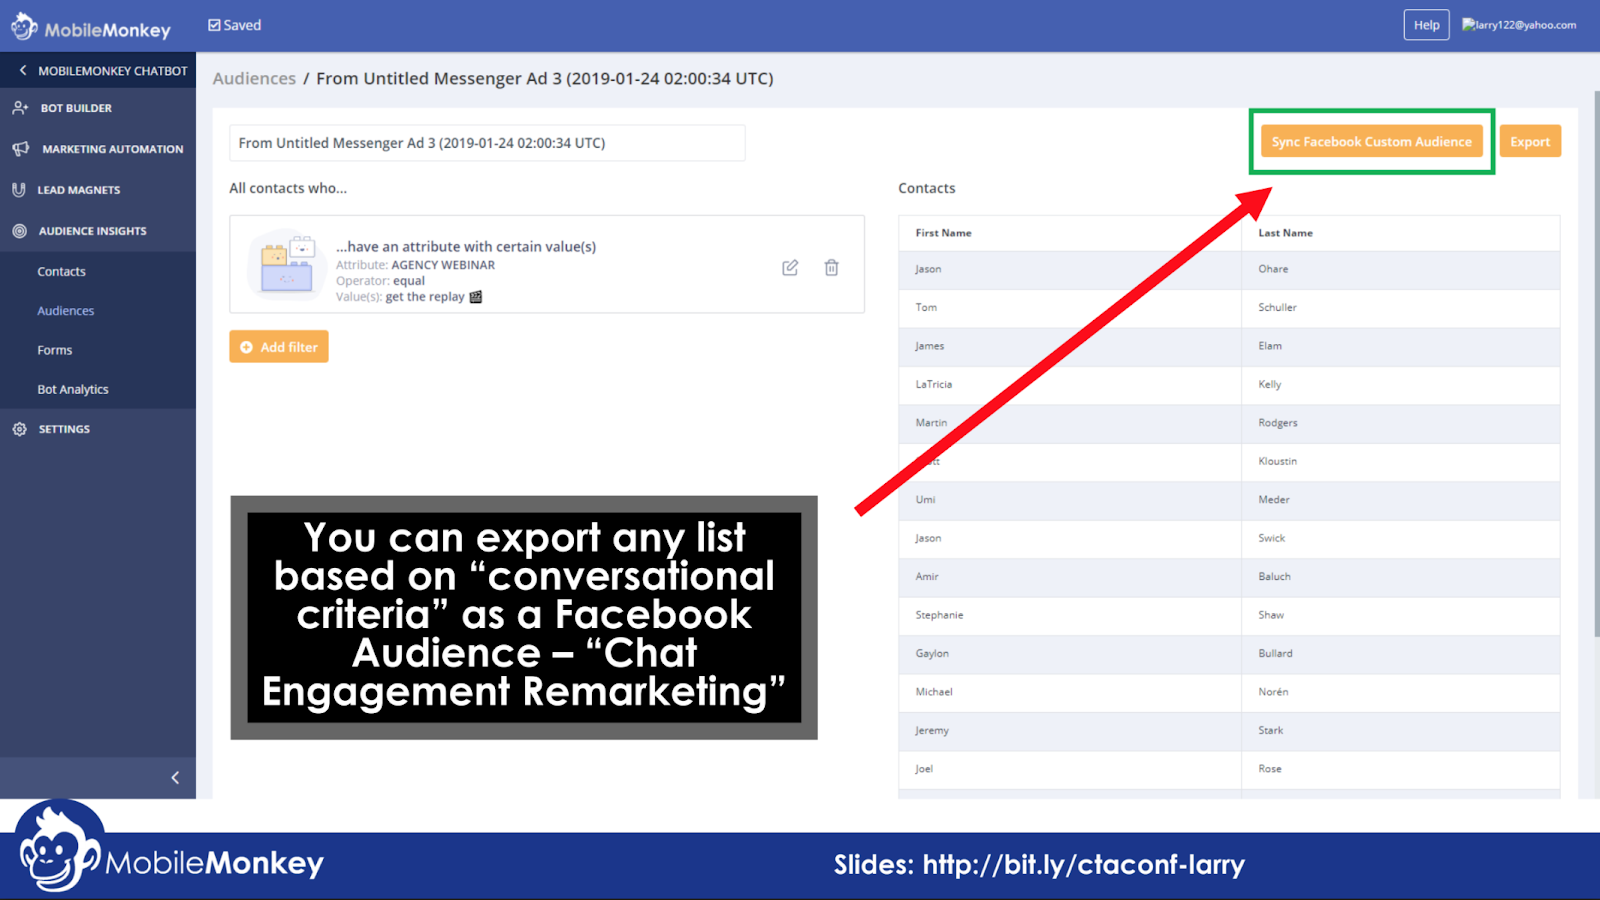Click the Audience Insights target icon
Viewport: 1600px width, 900px height.
click(19, 231)
